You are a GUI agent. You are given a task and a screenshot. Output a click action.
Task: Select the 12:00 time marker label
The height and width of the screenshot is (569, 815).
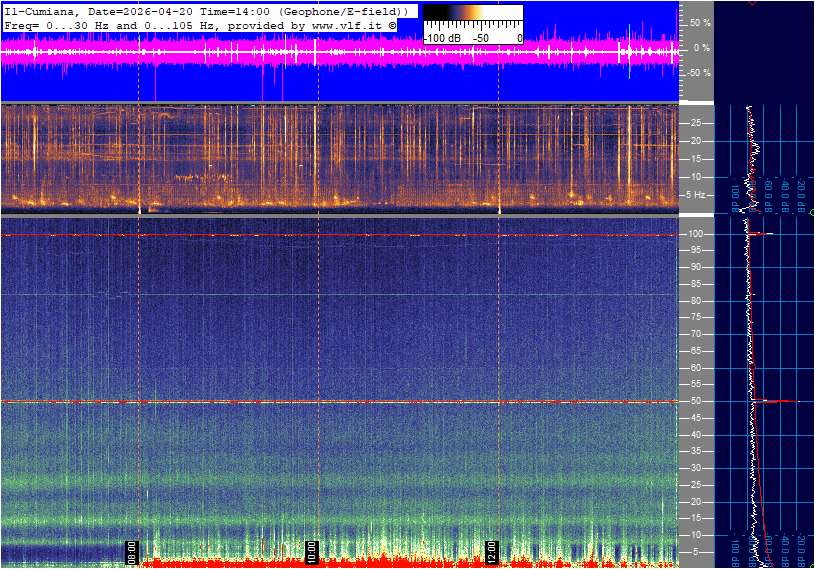coord(492,550)
